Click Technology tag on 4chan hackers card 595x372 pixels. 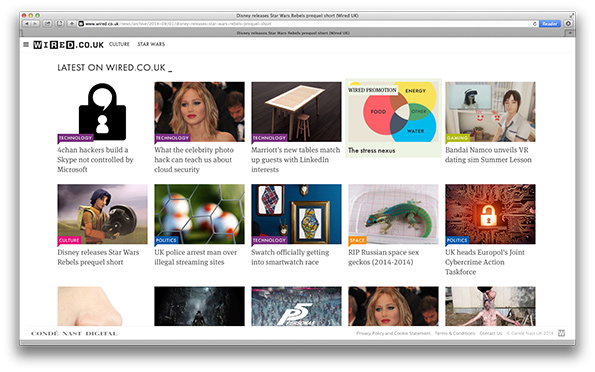click(75, 138)
